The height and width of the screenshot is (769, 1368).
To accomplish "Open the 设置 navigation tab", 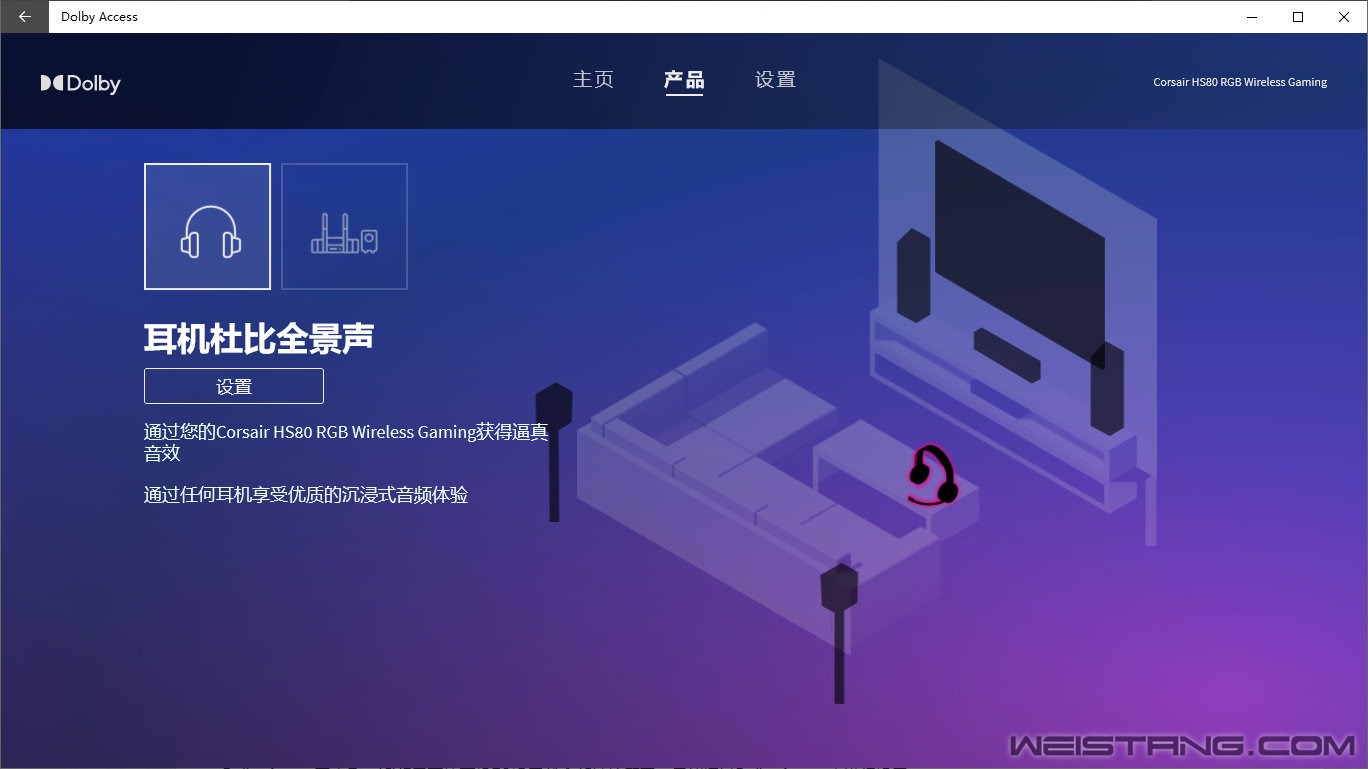I will (774, 80).
